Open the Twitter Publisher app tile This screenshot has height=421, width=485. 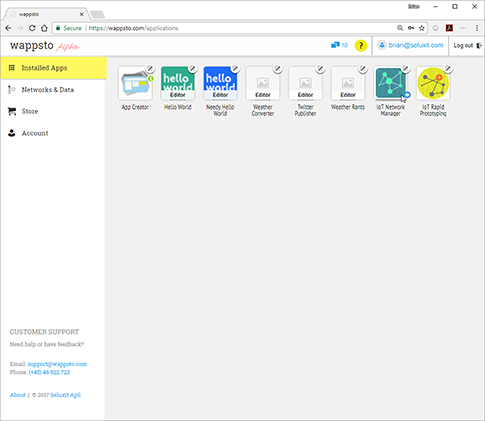click(305, 83)
